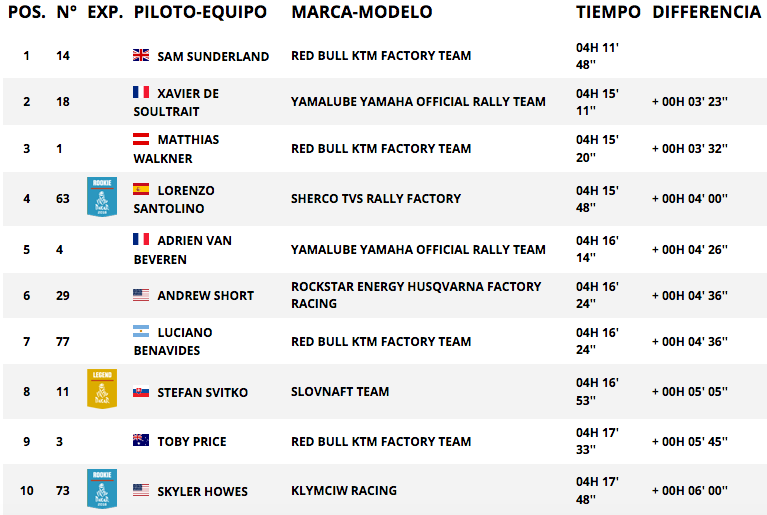The width and height of the screenshot is (767, 515).
Task: Click Slovnaft Team entry
Action: [340, 392]
